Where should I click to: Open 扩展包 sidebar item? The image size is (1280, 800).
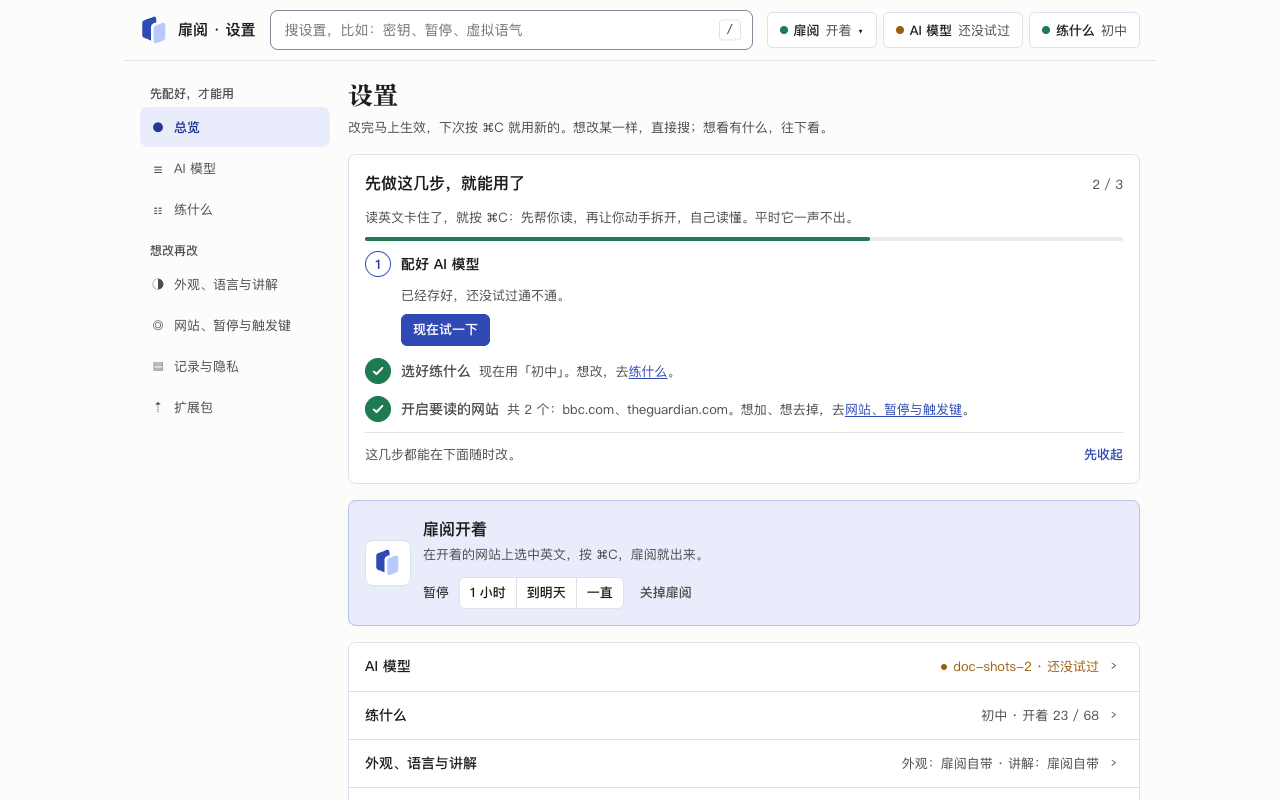click(x=235, y=407)
